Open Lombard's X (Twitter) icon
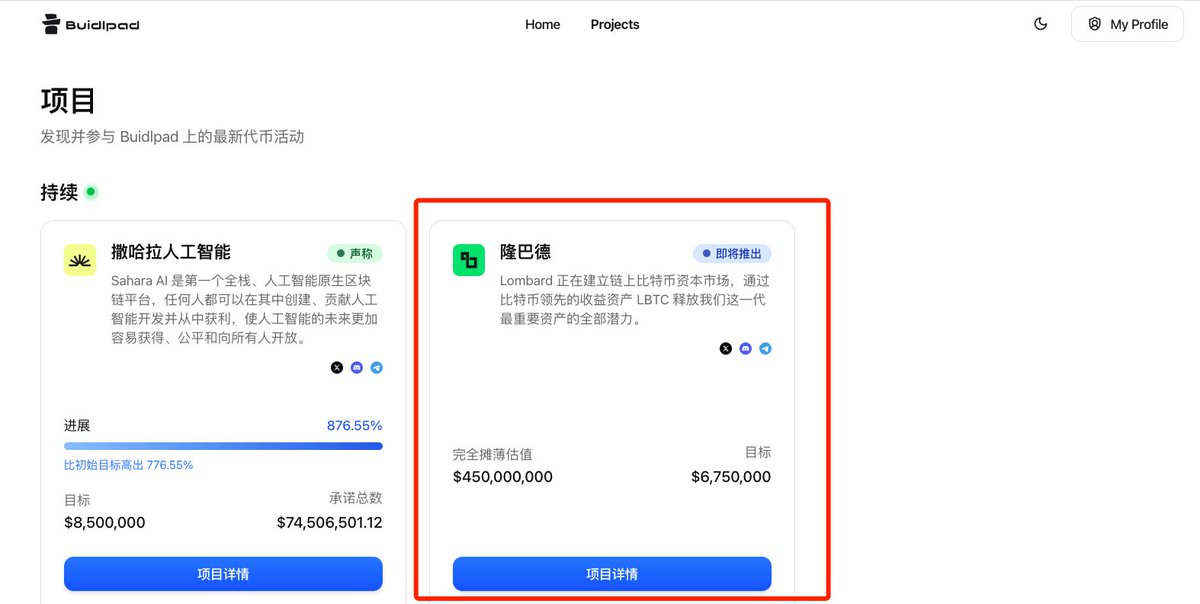Image resolution: width=1200 pixels, height=604 pixels. (x=725, y=348)
